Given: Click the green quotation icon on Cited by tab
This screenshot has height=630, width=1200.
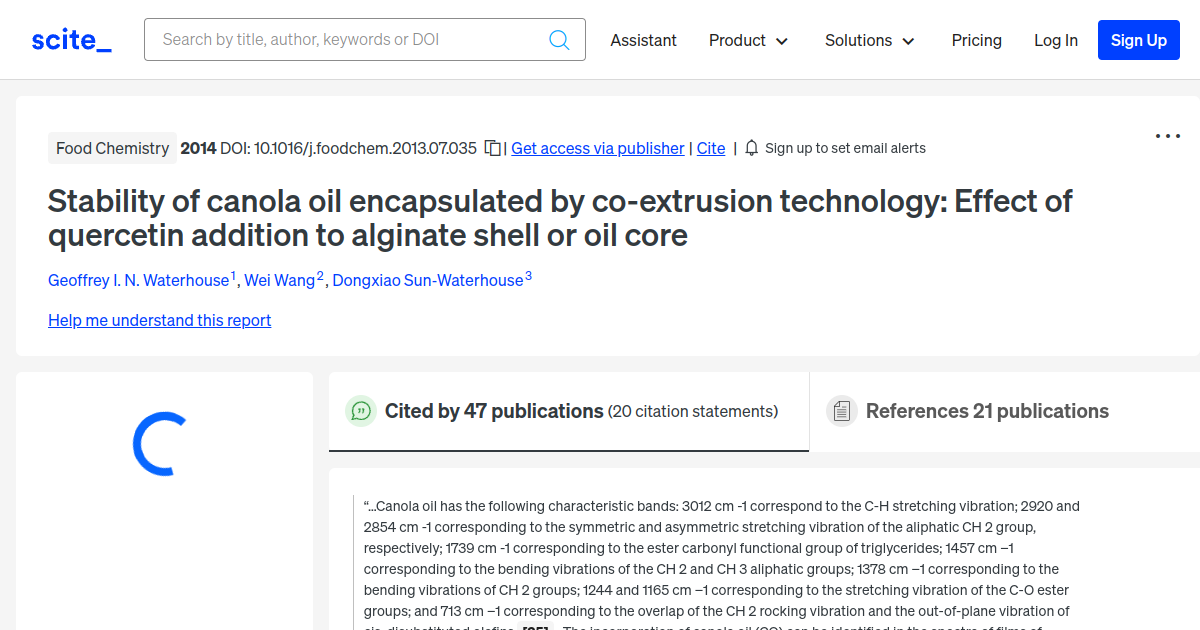Looking at the screenshot, I should pos(361,411).
